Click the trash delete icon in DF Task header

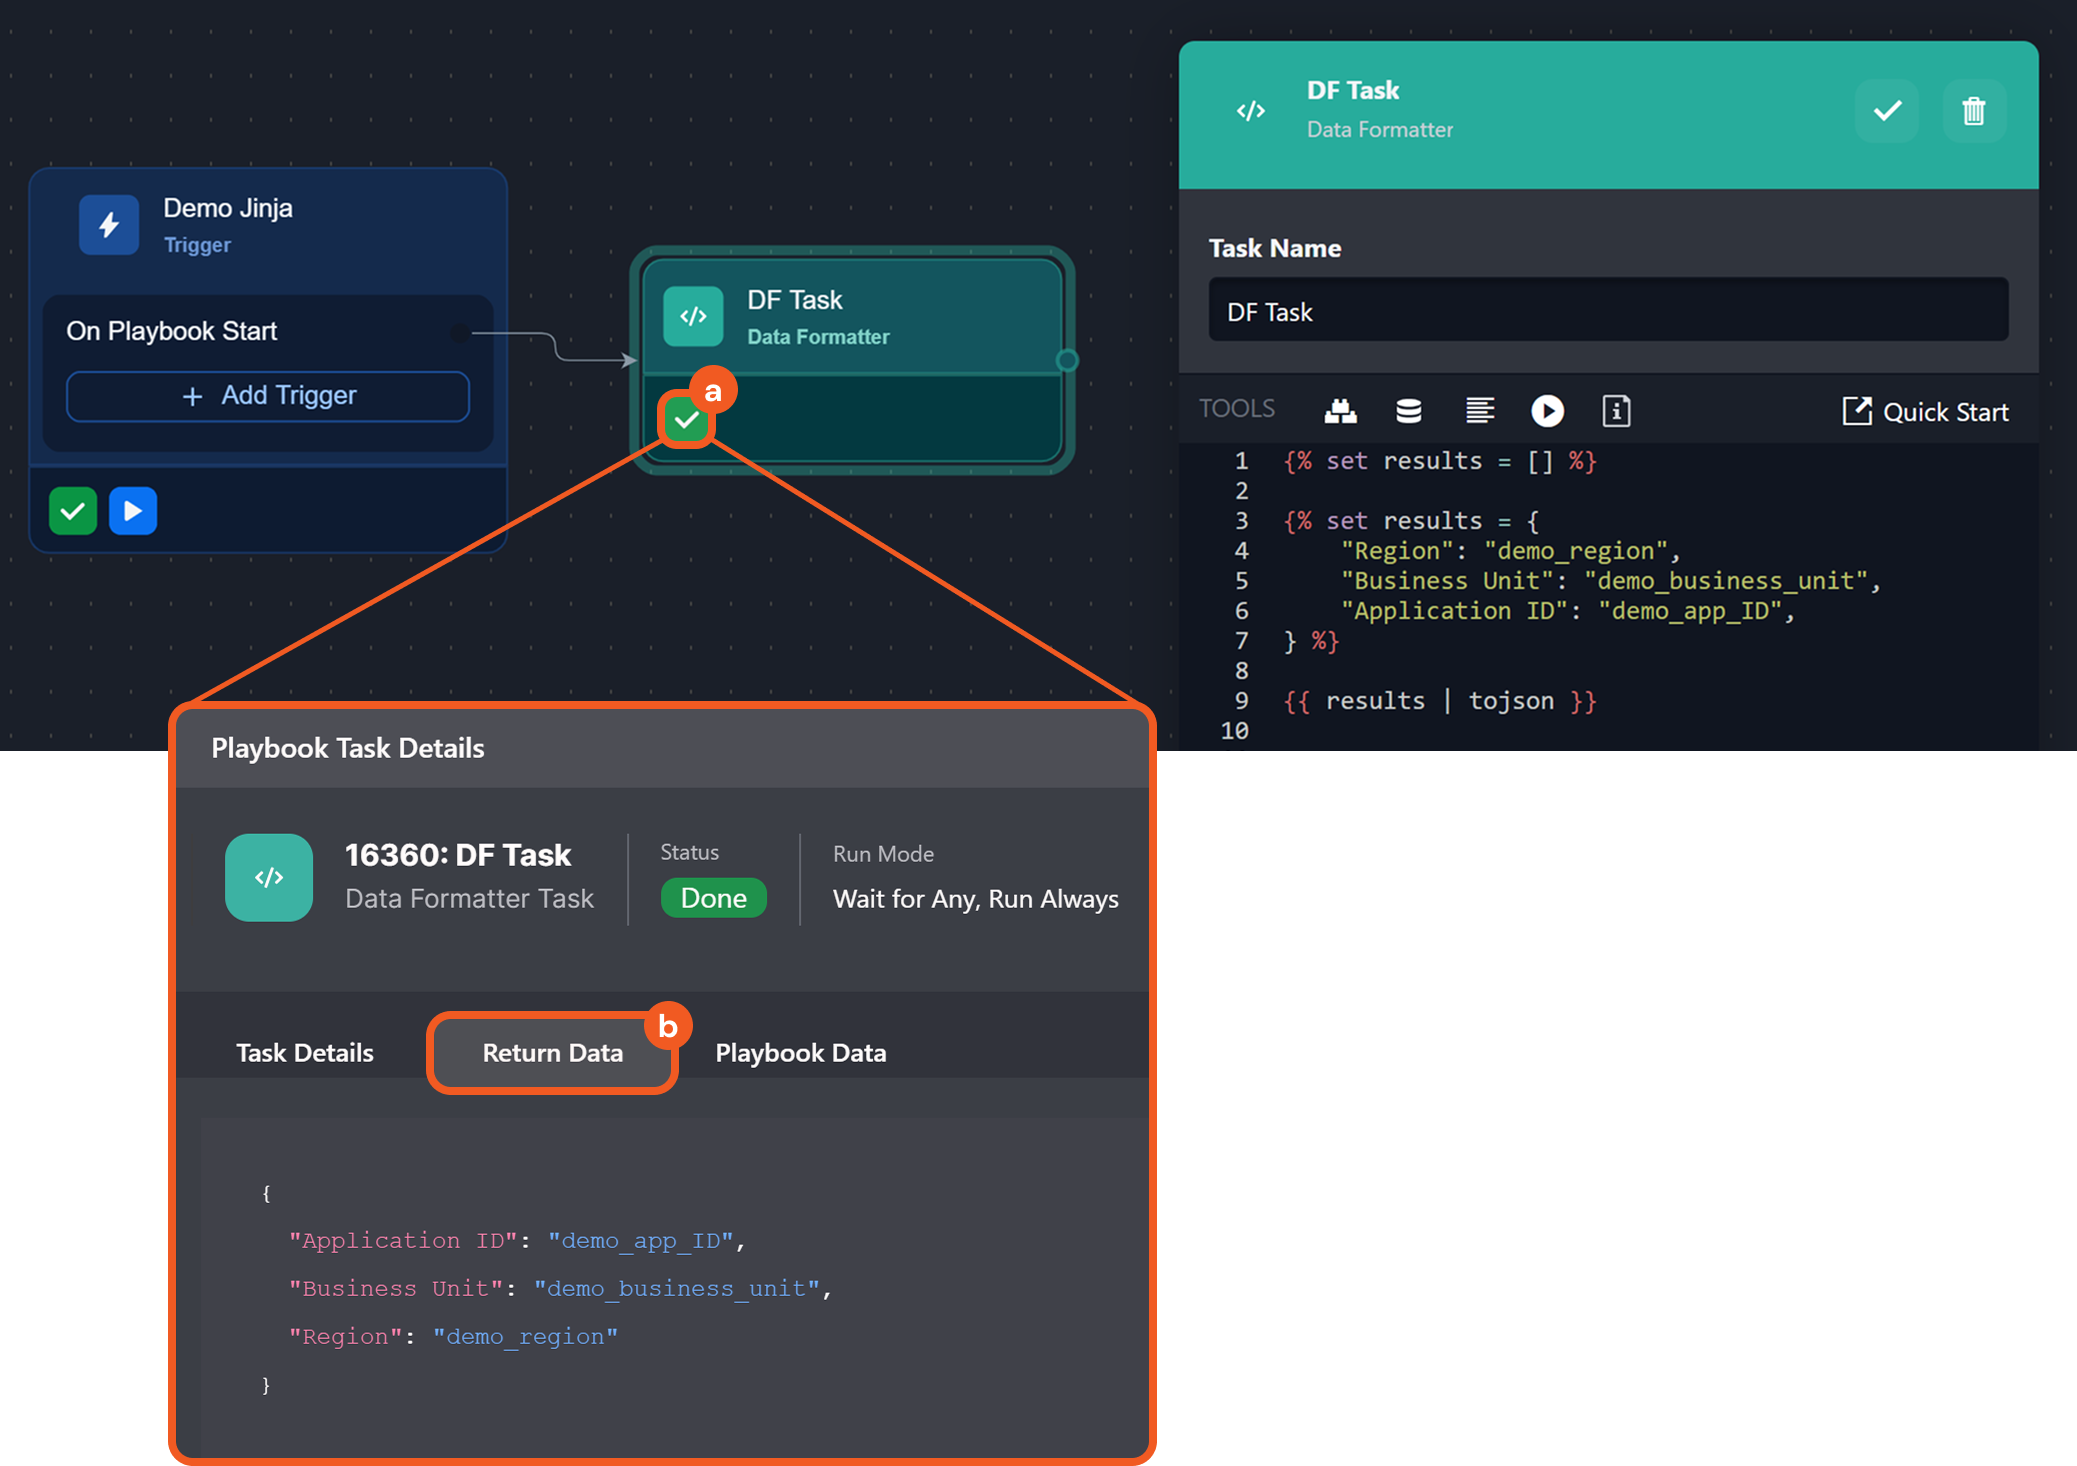1972,111
